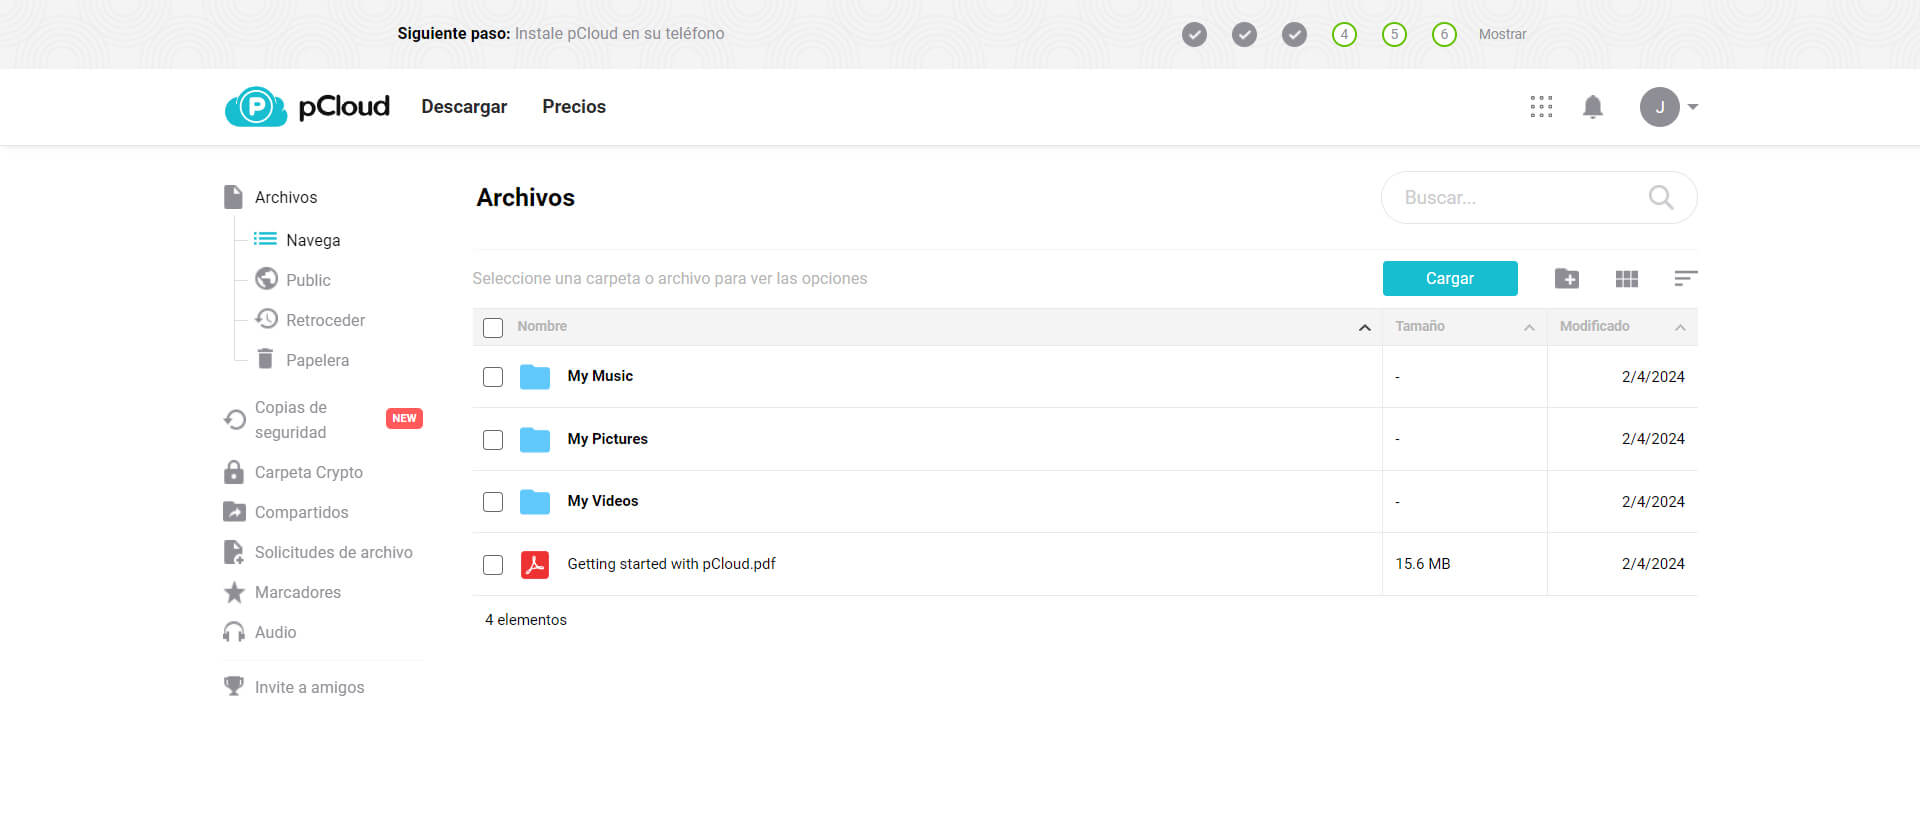
Task: Open the Precios menu
Action: [x=574, y=106]
